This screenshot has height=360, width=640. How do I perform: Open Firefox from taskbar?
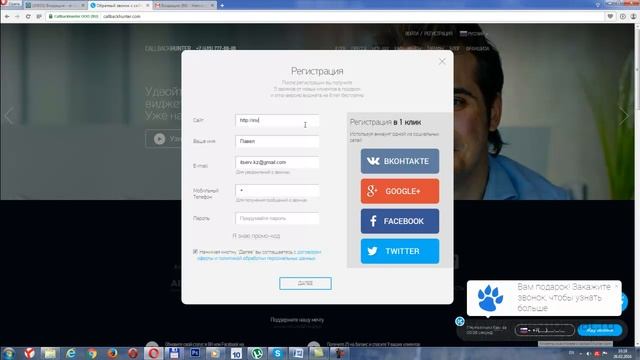pyautogui.click(x=112, y=353)
